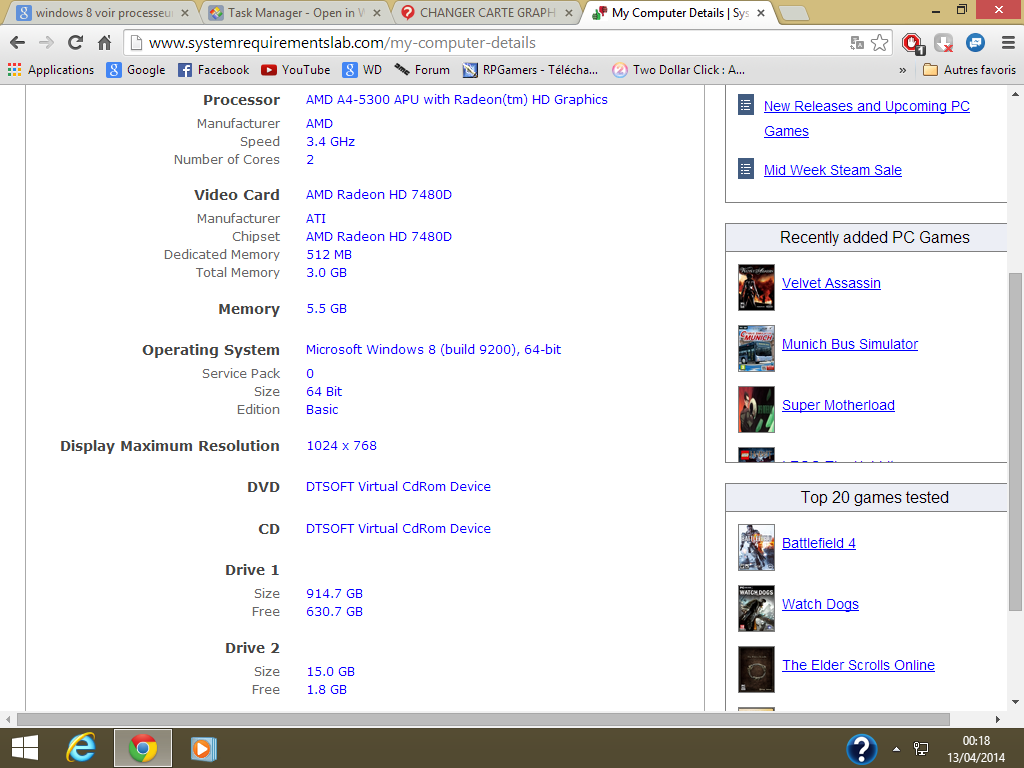1024x768 pixels.
Task: Click the translate page icon in address bar
Action: pos(857,43)
